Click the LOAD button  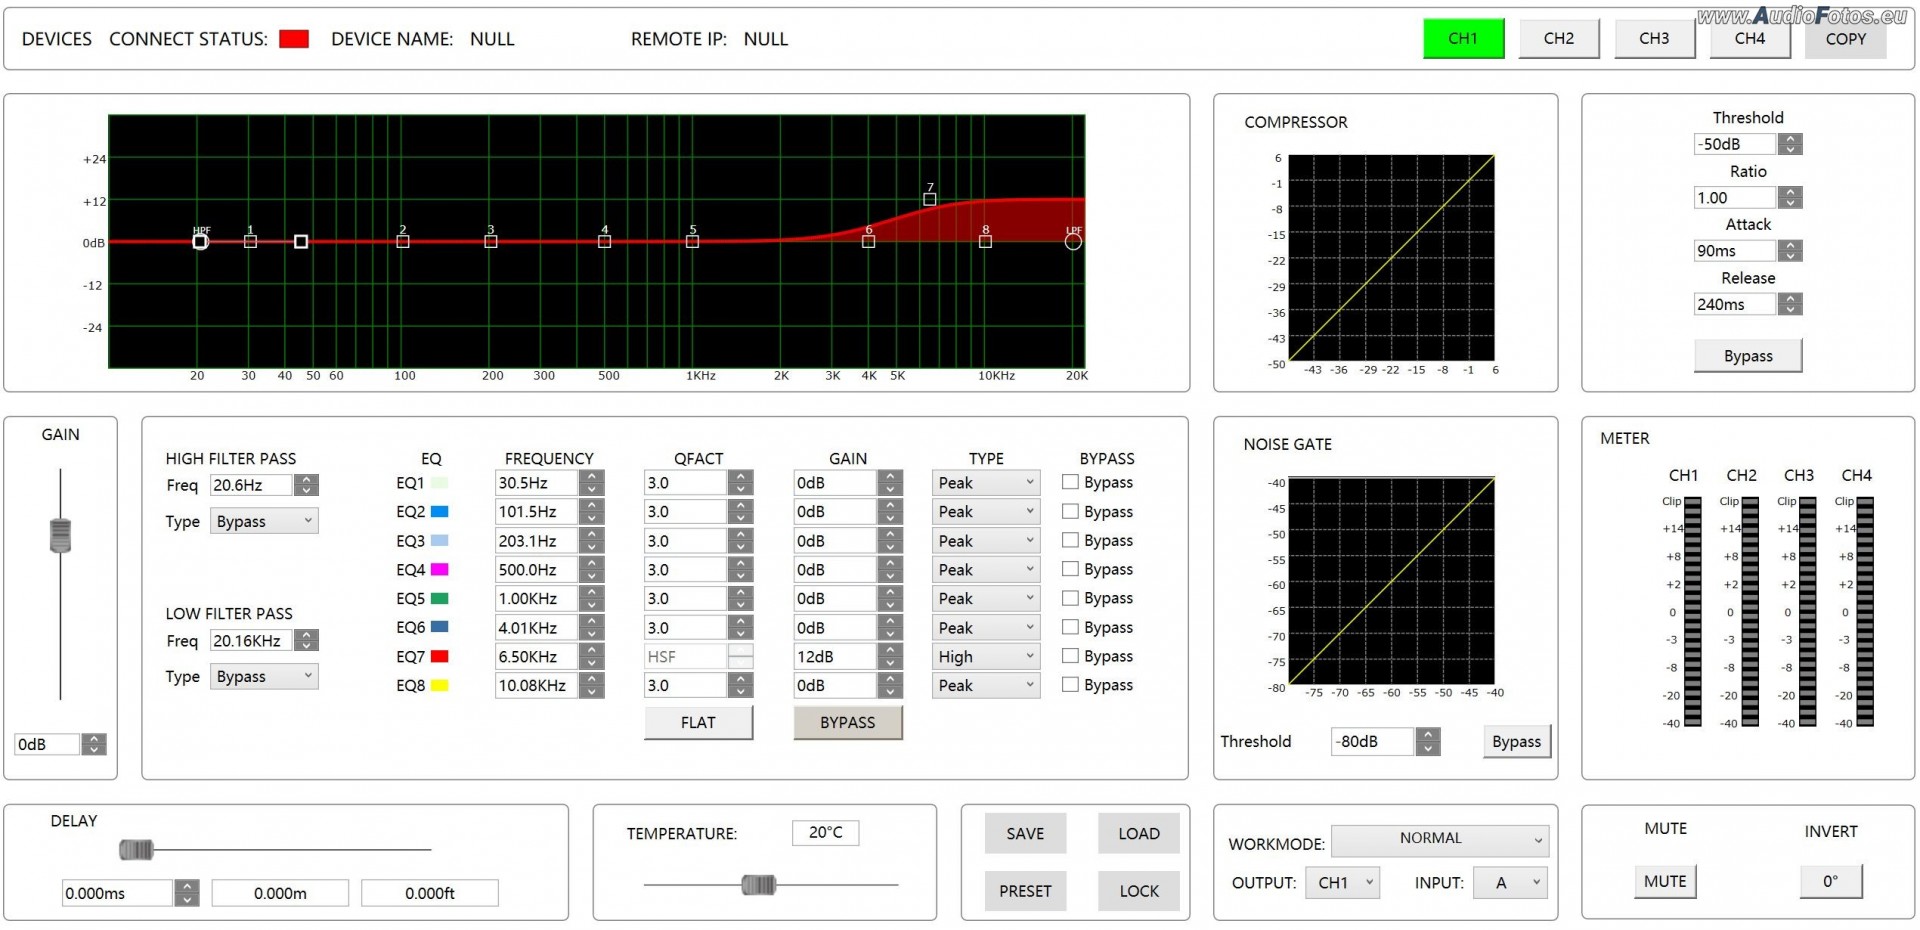pyautogui.click(x=1139, y=834)
